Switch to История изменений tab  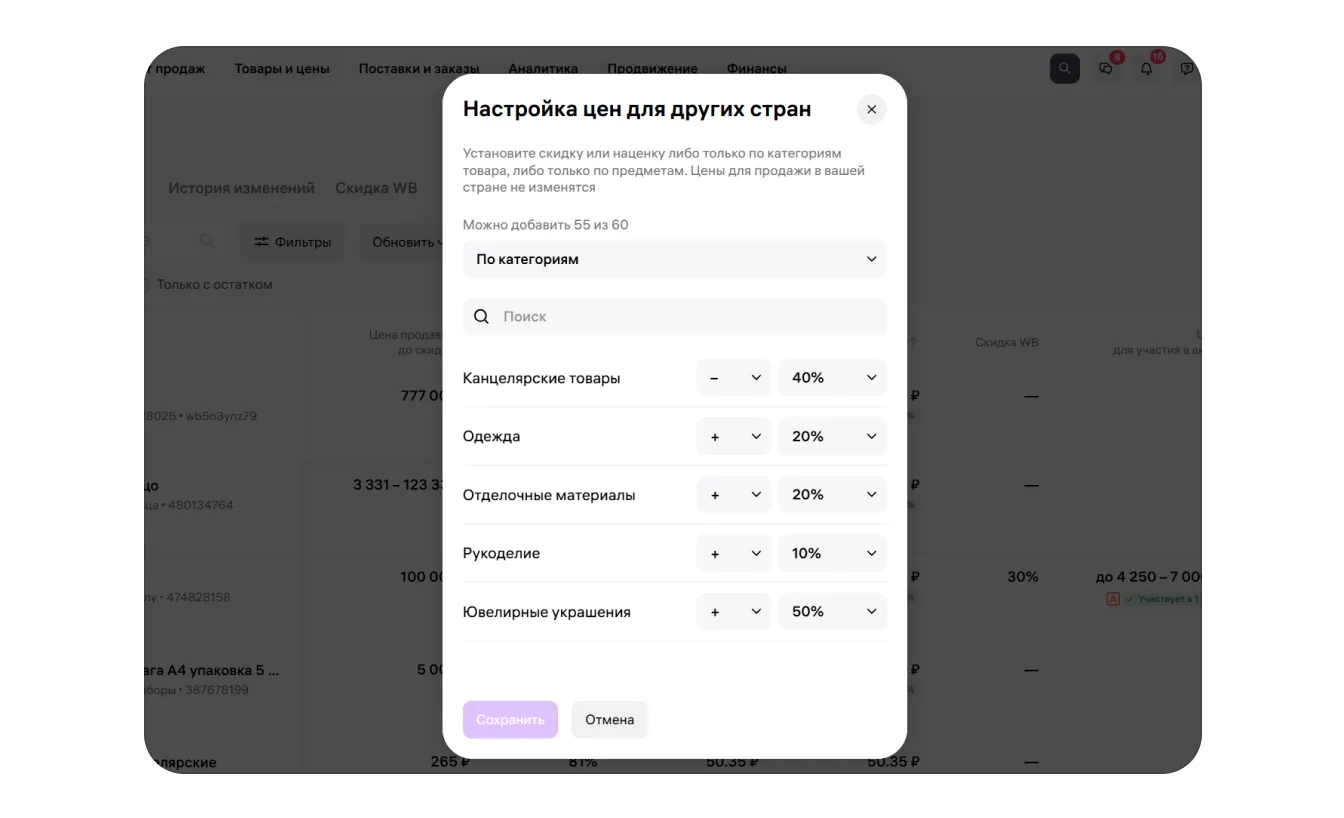click(x=241, y=188)
